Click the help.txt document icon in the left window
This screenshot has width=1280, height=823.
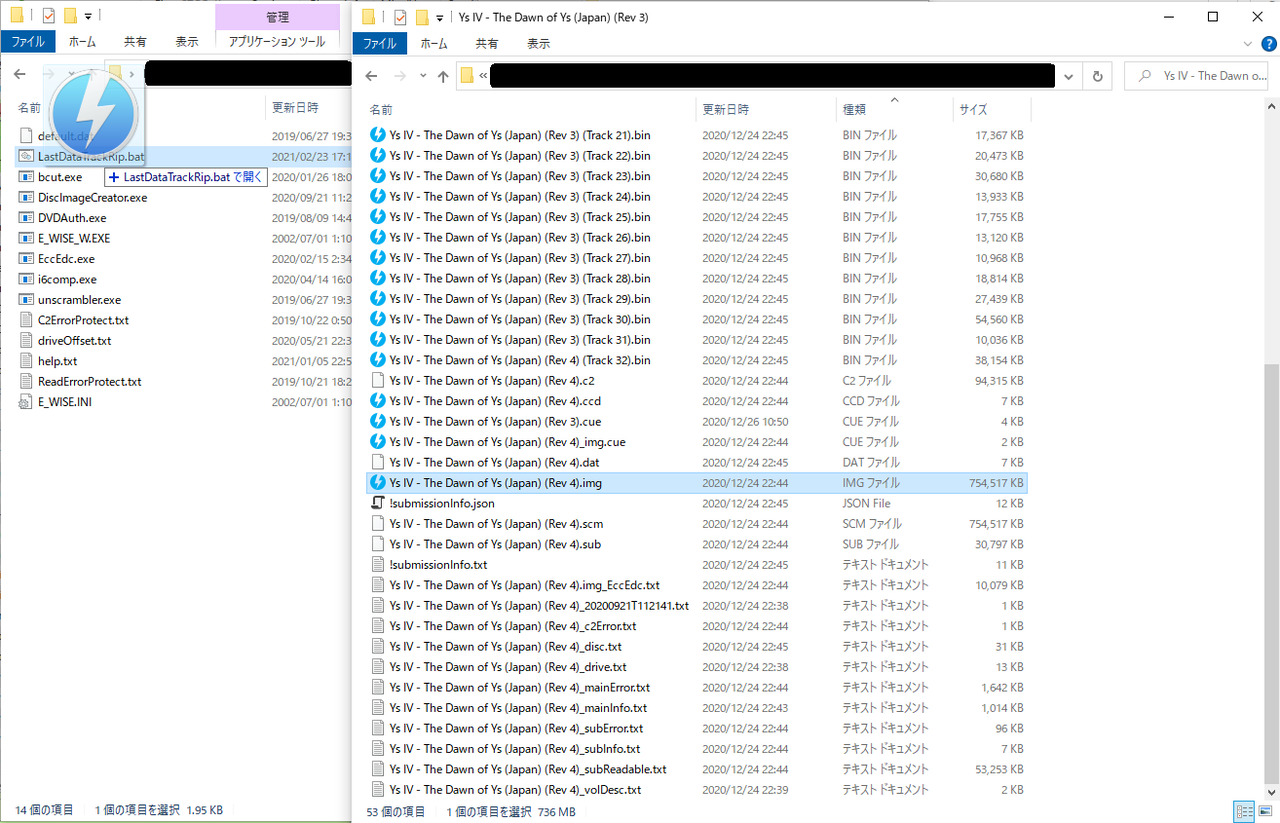click(x=27, y=361)
